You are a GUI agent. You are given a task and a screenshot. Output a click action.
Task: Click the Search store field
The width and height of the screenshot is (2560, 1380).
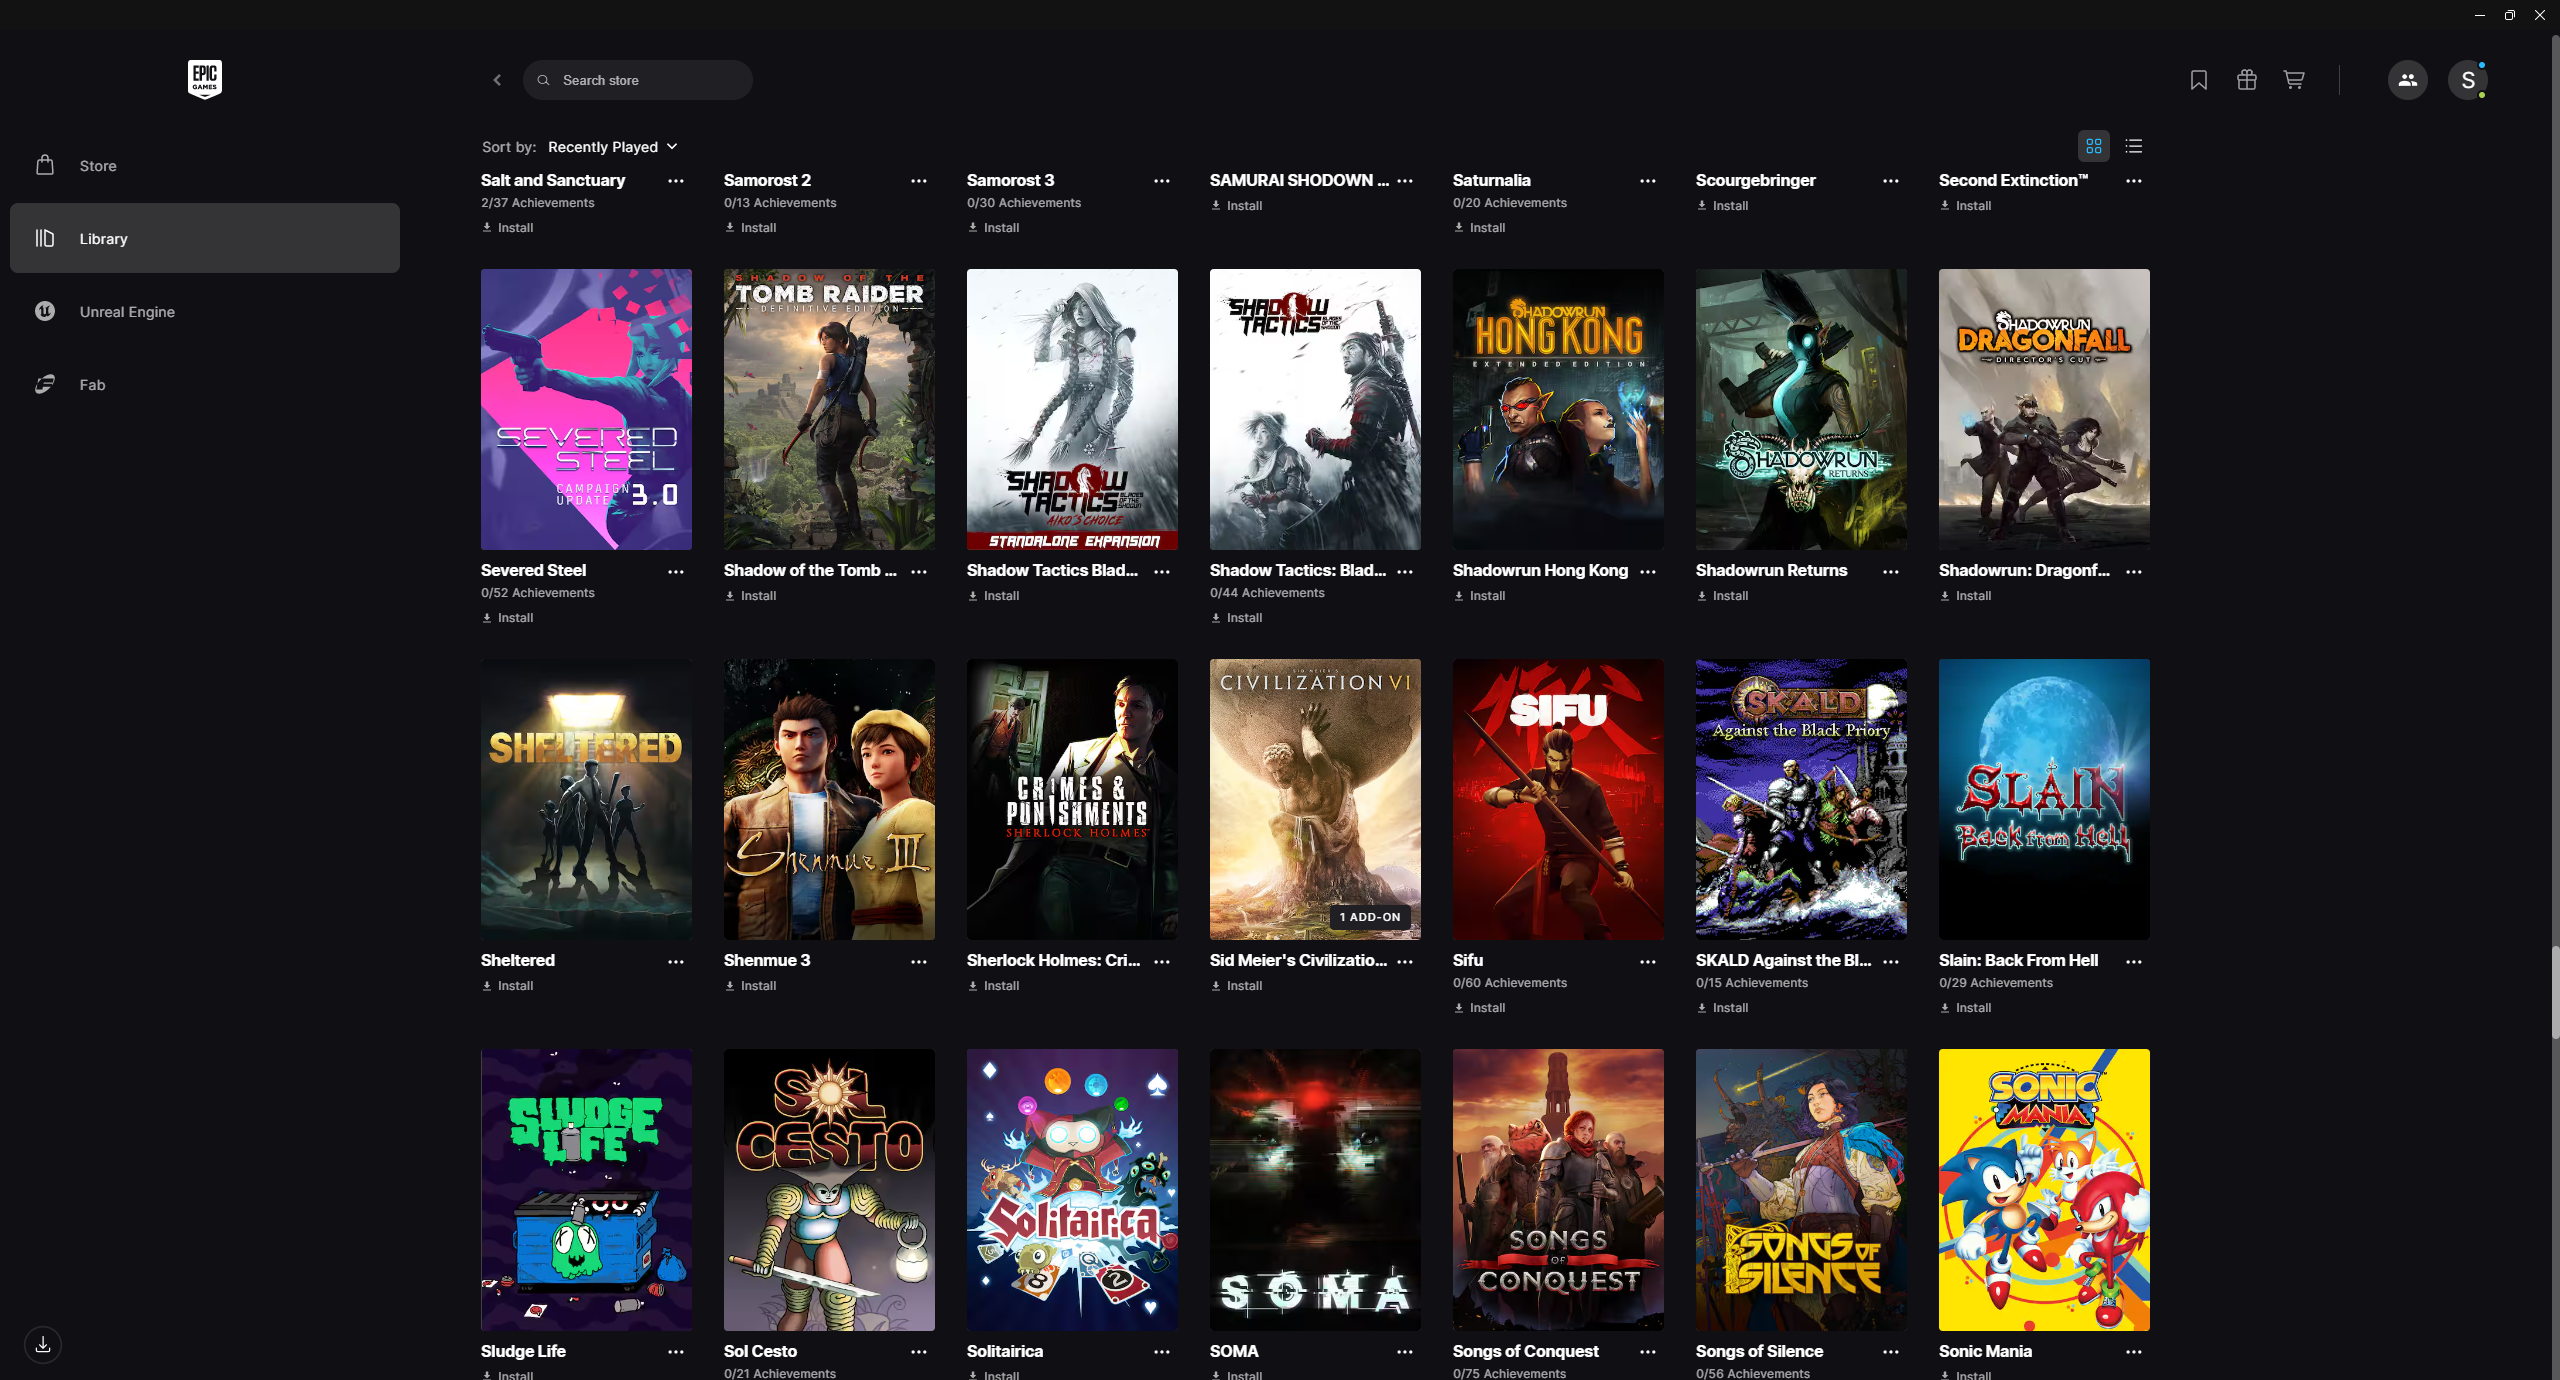(x=638, y=80)
